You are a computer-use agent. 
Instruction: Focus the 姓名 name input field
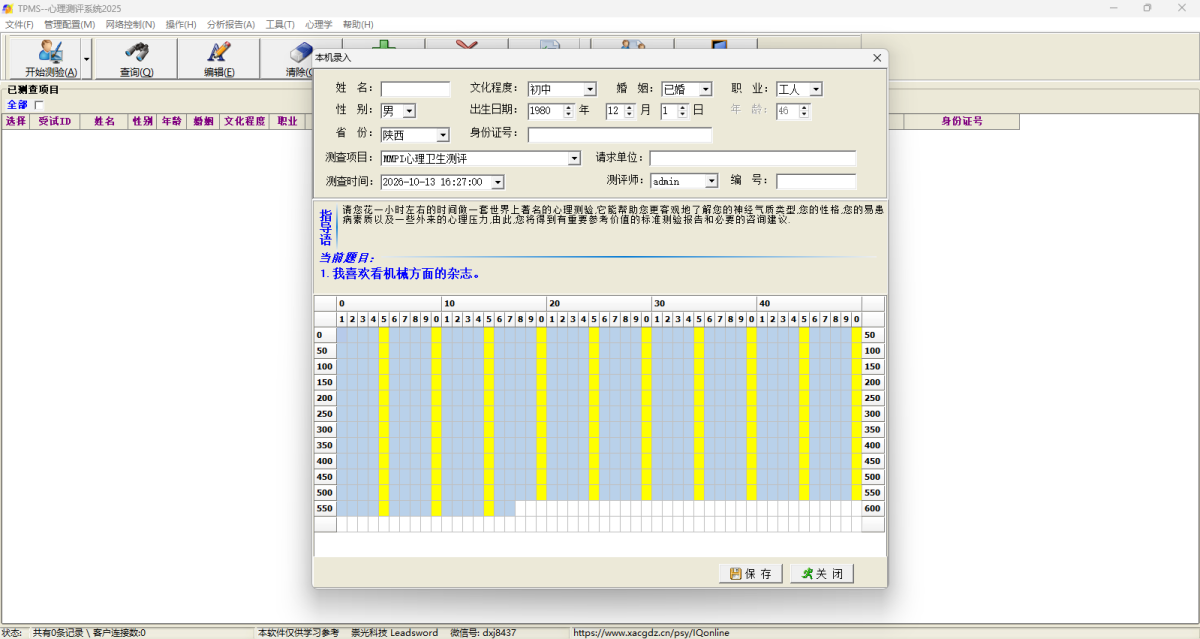(x=416, y=89)
